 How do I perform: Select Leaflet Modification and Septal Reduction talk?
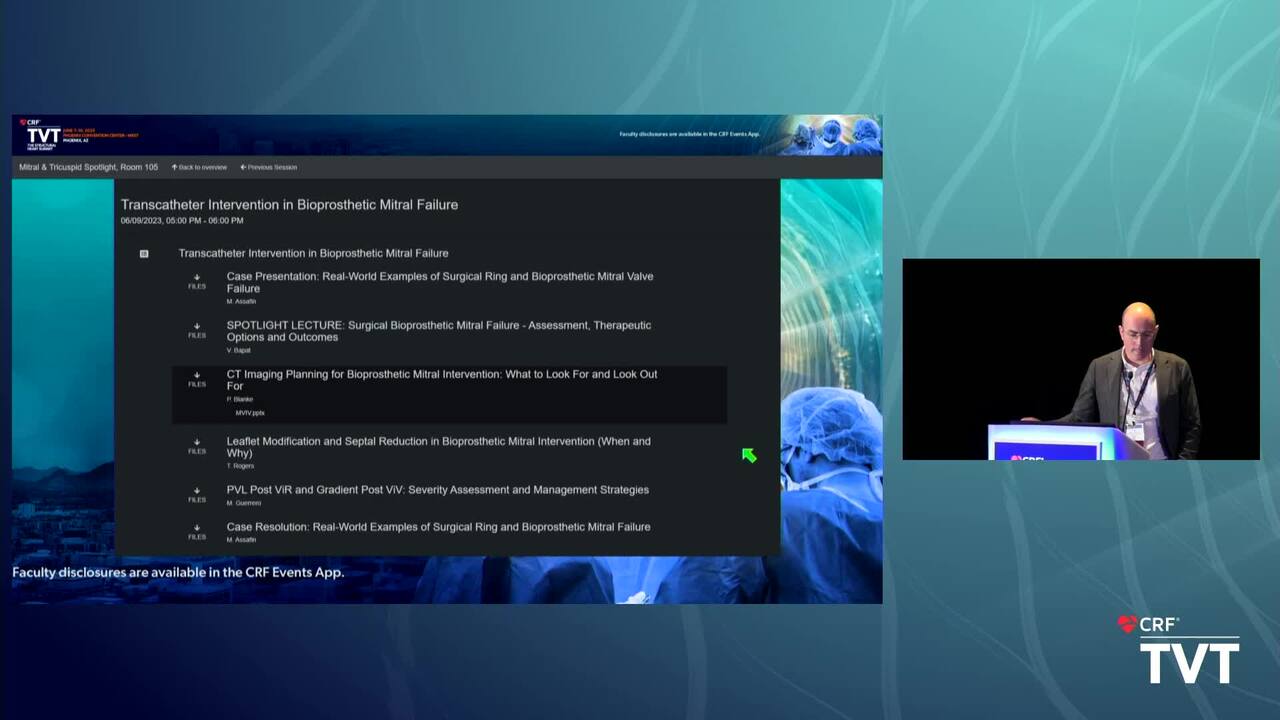pos(439,447)
